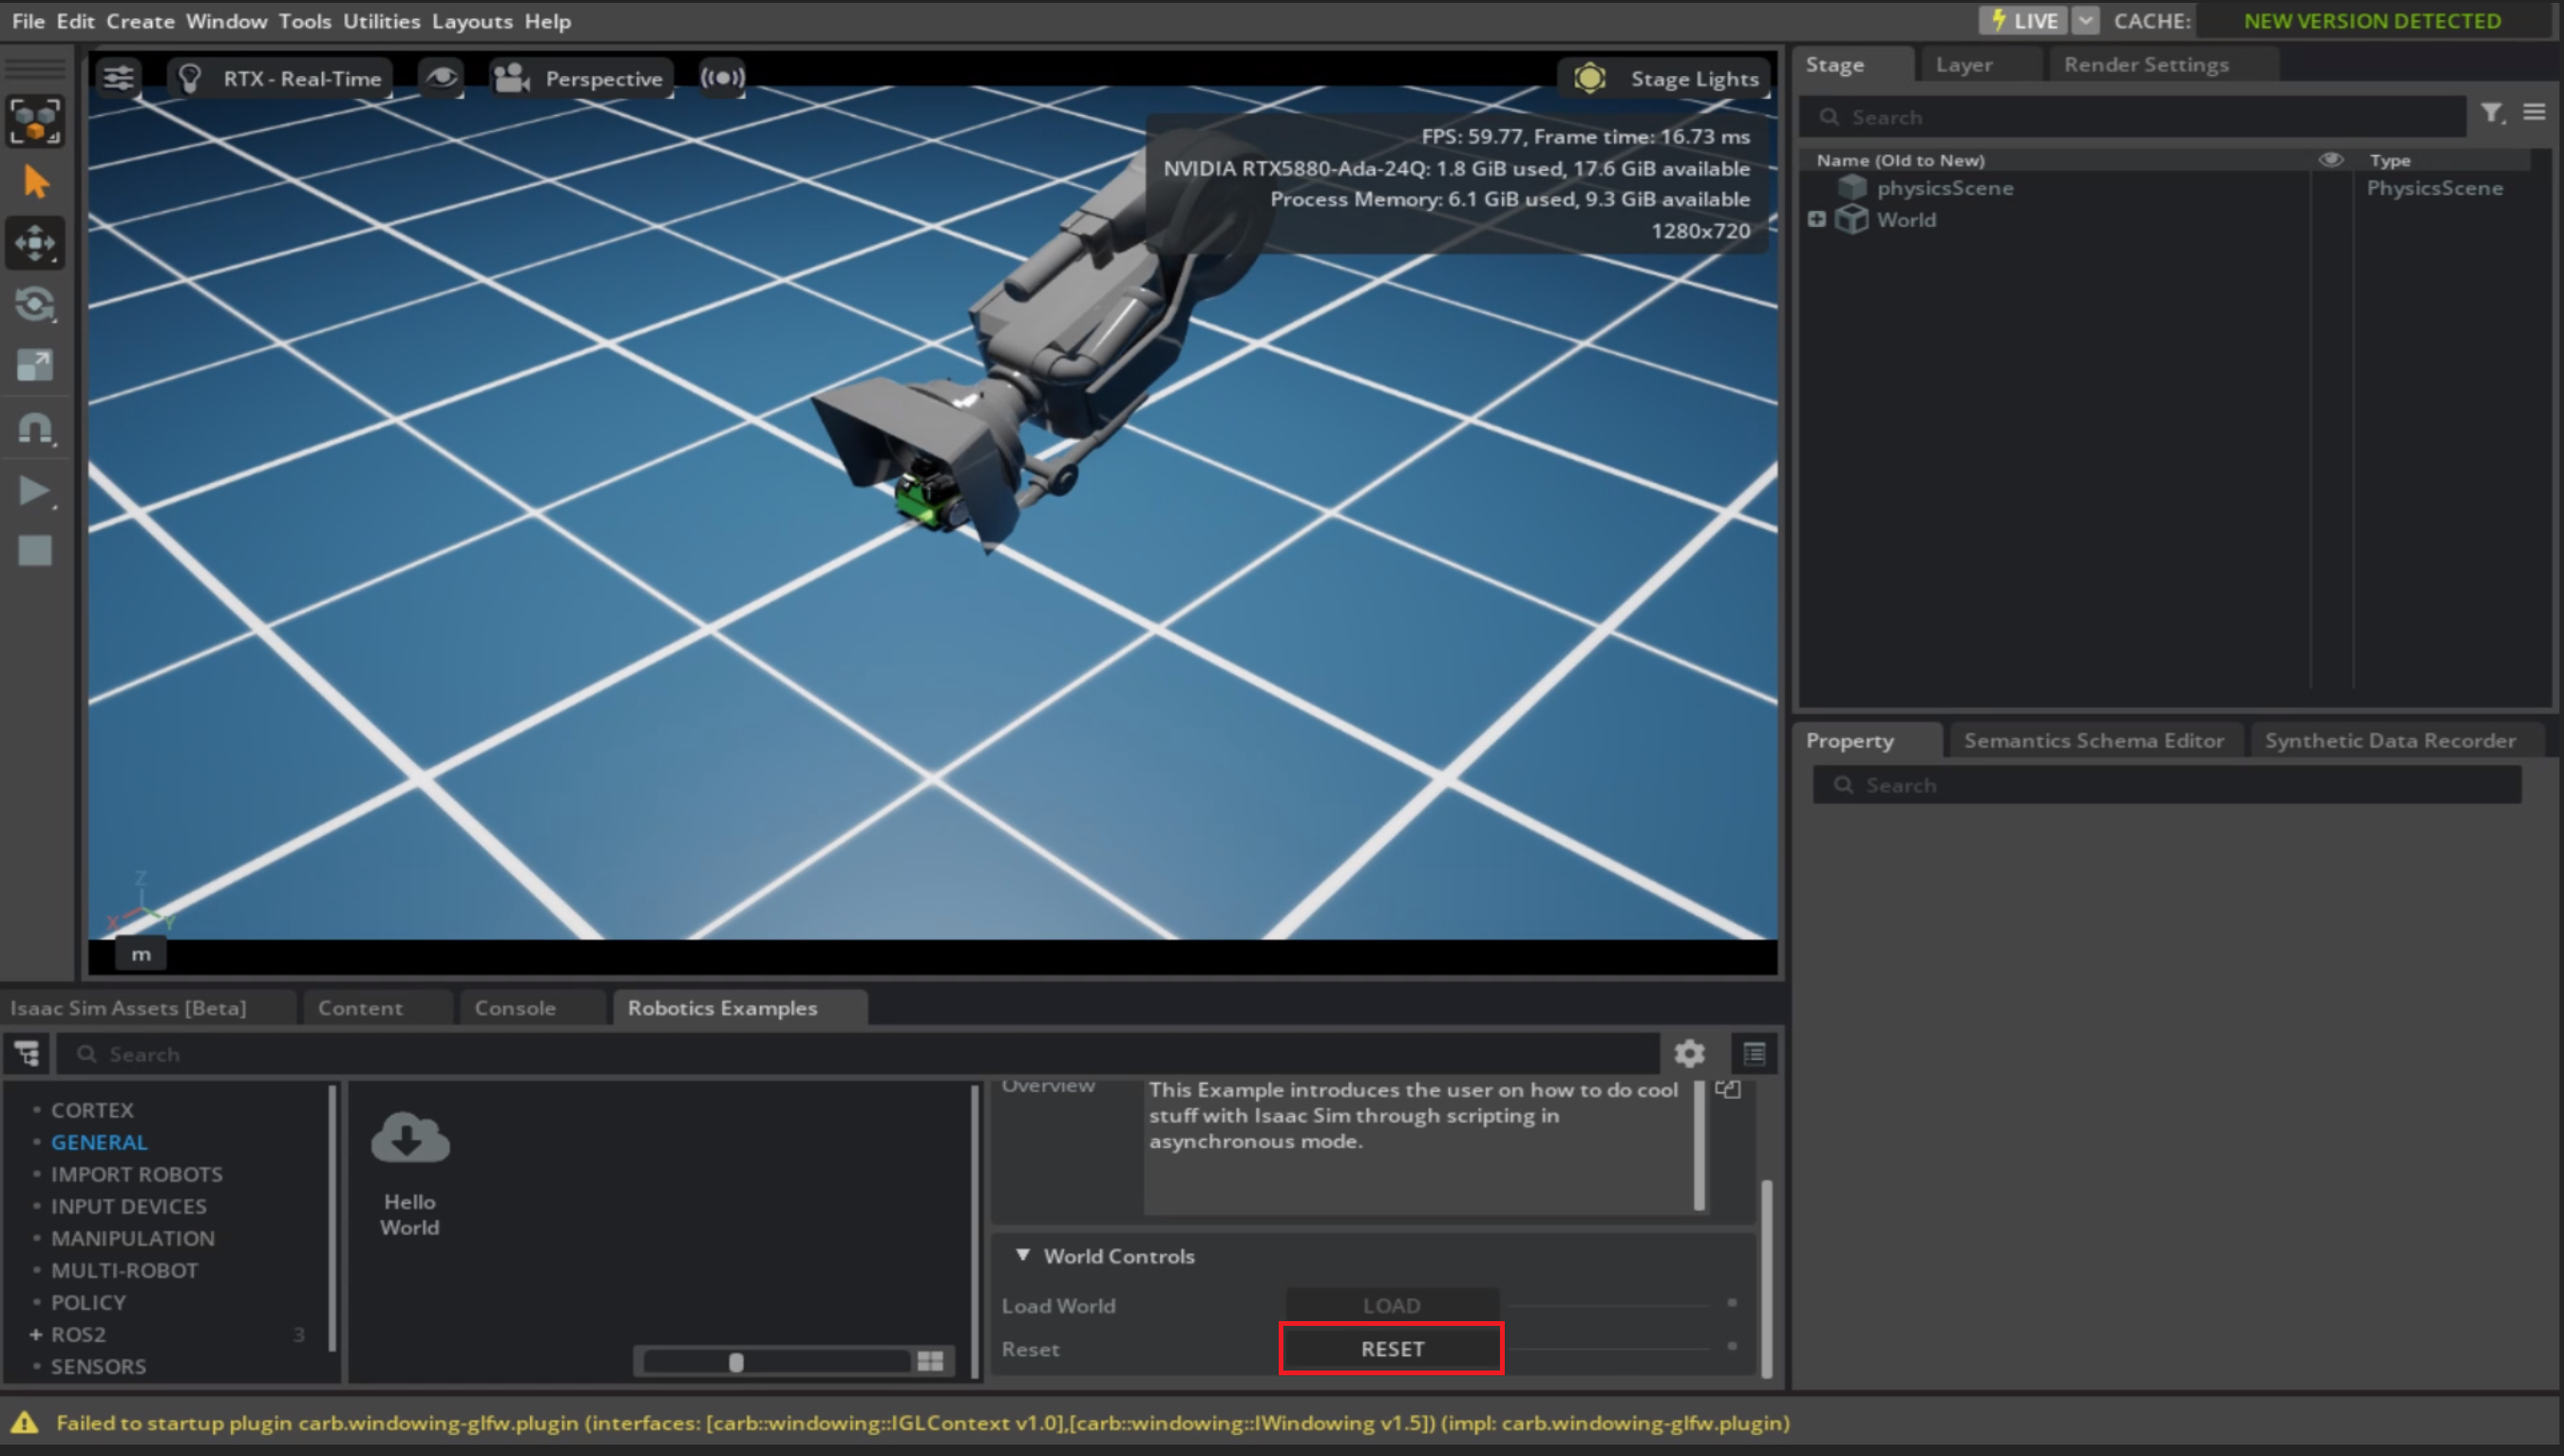Switch to the Render Settings tab
This screenshot has height=1456, width=2564.
click(x=2146, y=65)
